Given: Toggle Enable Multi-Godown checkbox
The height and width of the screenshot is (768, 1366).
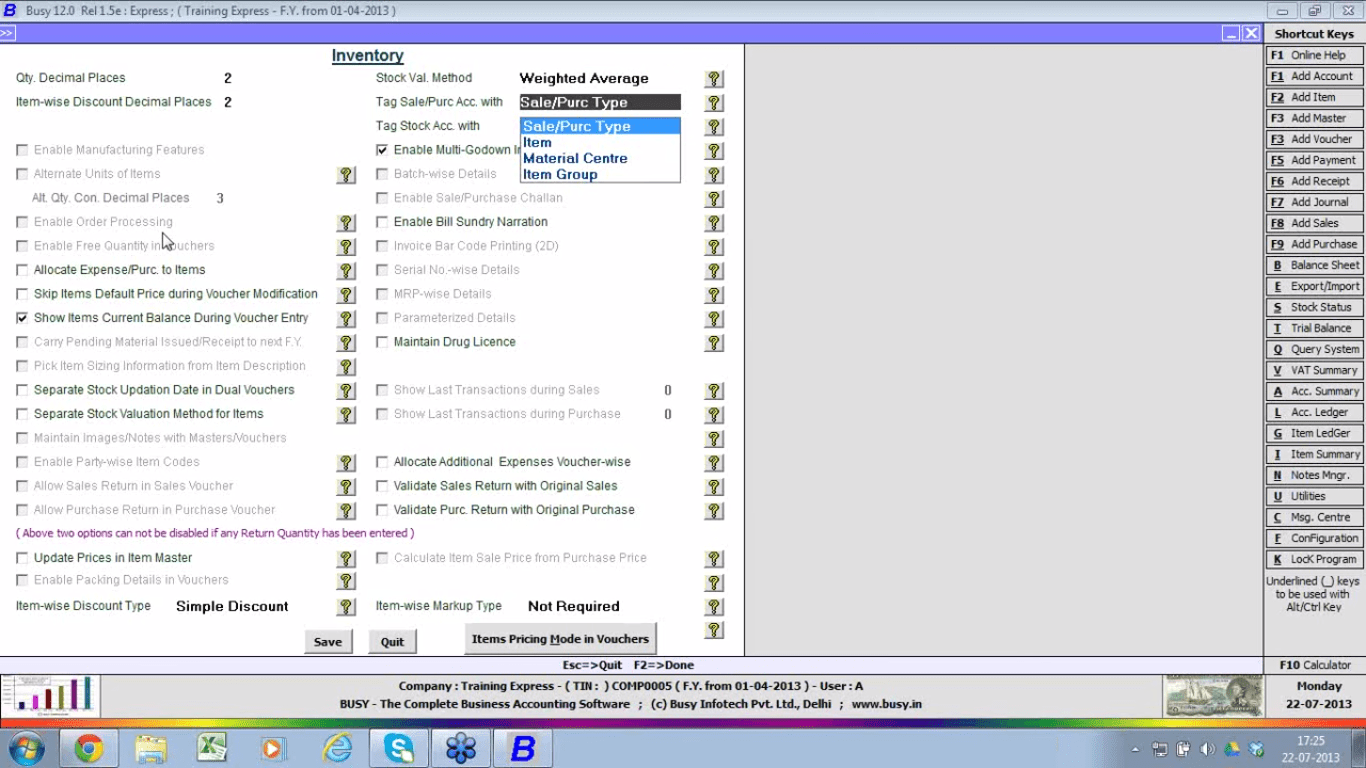Looking at the screenshot, I should [x=382, y=150].
